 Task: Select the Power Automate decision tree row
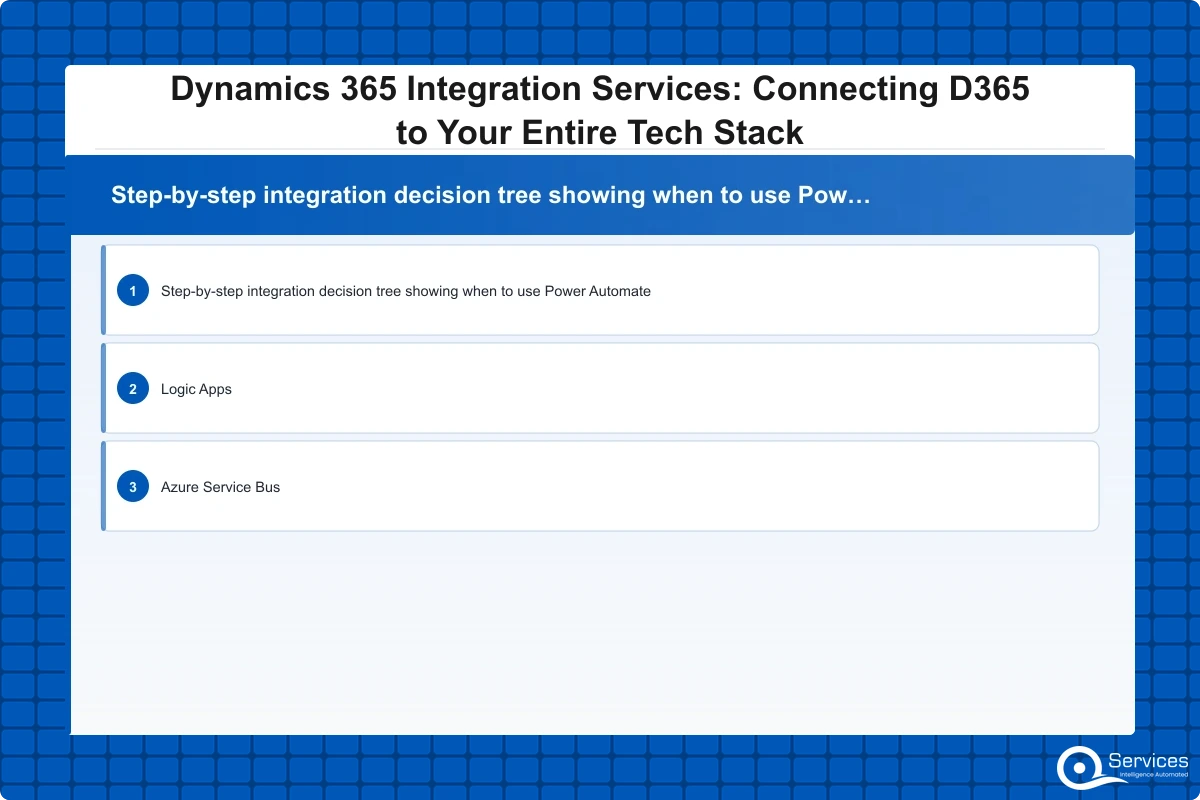[x=600, y=291]
